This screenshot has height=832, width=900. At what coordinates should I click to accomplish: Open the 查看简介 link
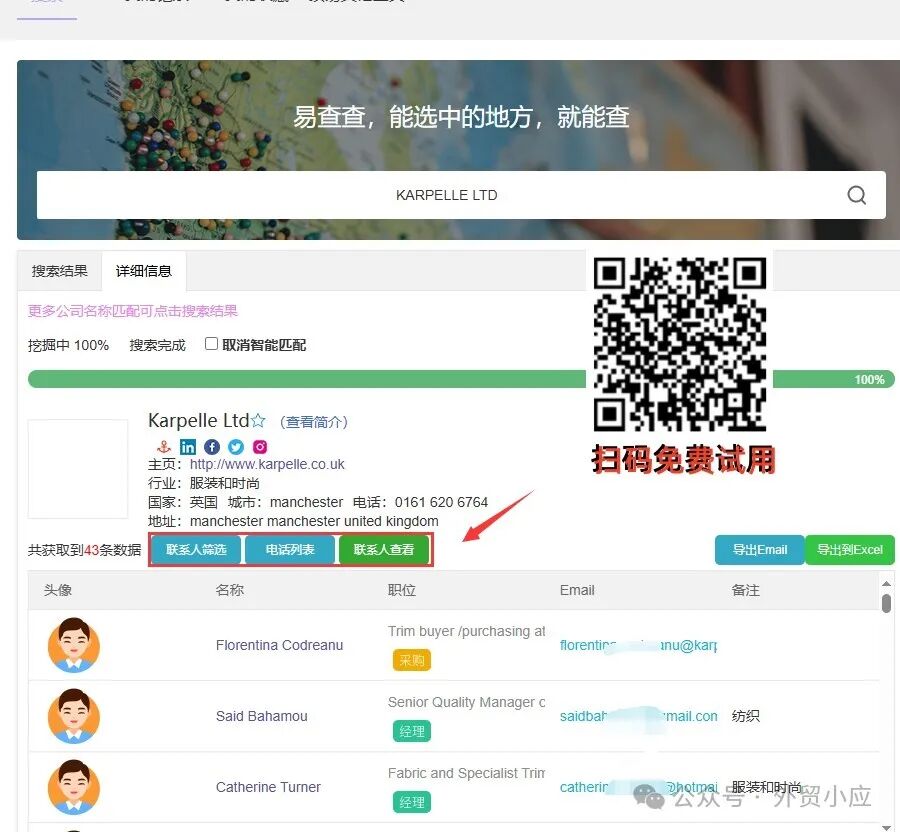(x=313, y=422)
